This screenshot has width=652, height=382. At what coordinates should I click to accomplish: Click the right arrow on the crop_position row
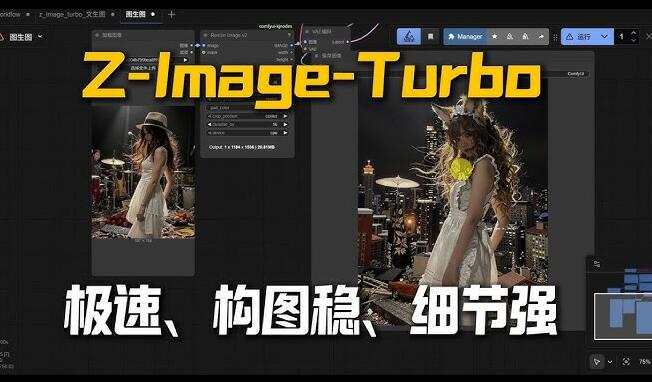pos(285,116)
